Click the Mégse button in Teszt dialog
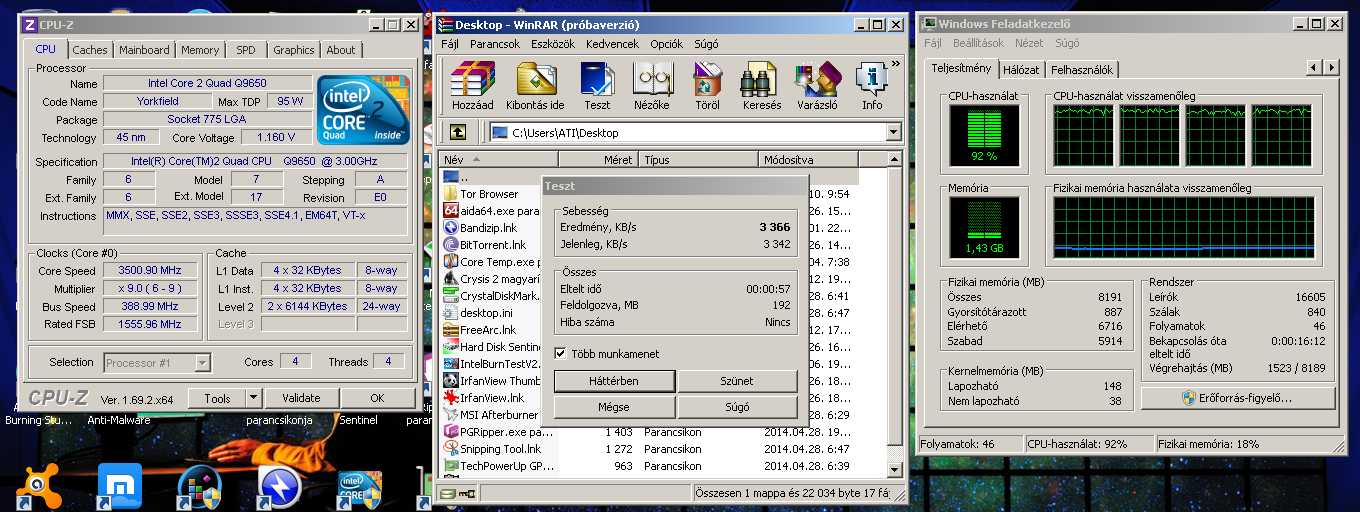The width and height of the screenshot is (1360, 512). (614, 407)
